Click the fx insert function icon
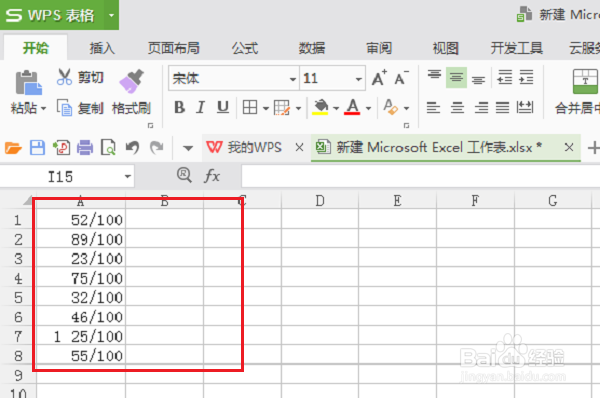The width and height of the screenshot is (600, 398). coord(212,176)
